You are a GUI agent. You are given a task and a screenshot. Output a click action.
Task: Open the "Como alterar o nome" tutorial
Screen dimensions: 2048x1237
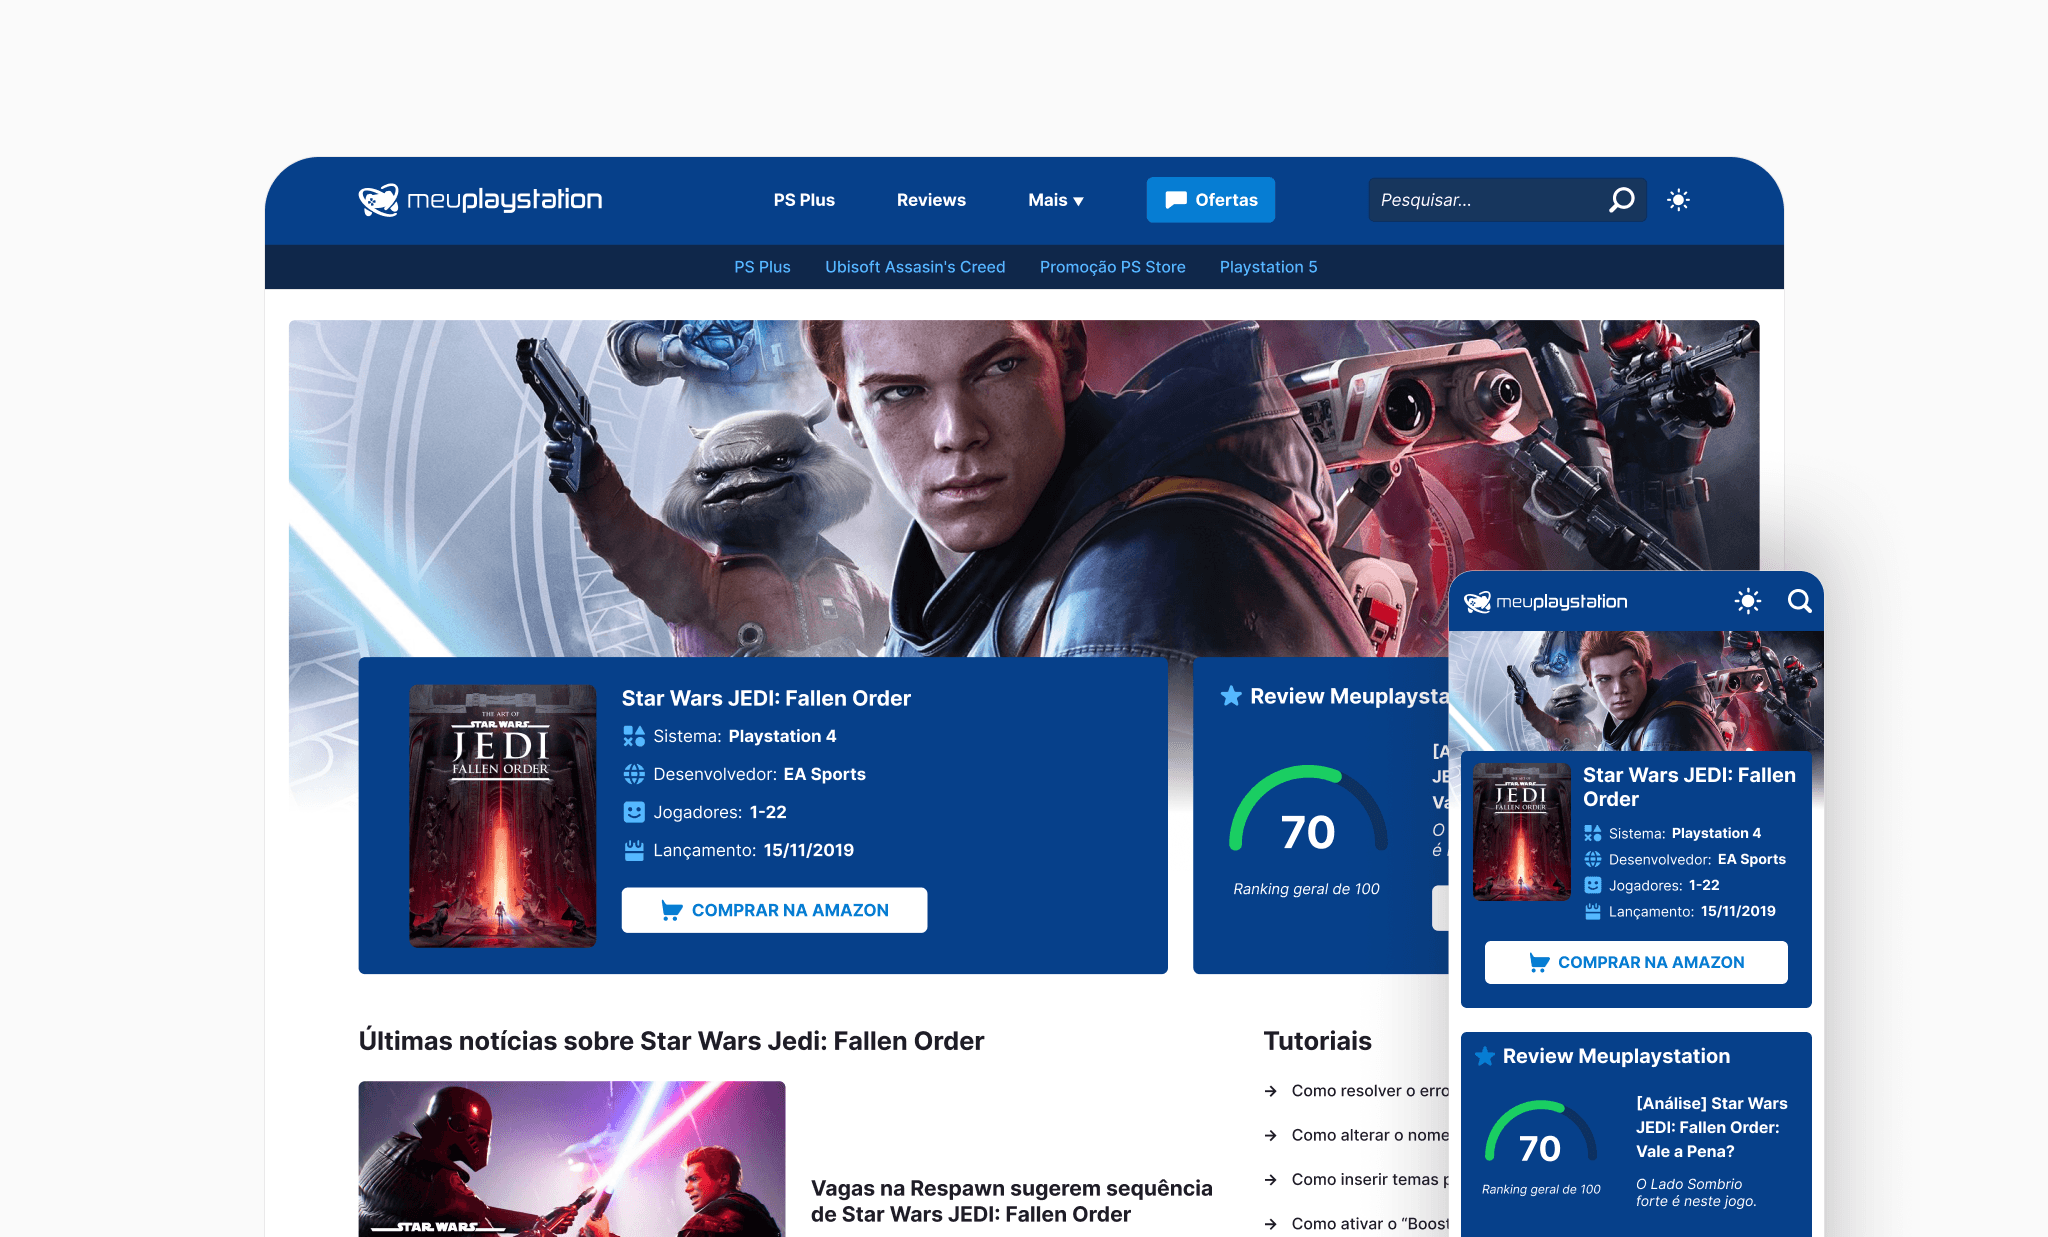(1370, 1135)
